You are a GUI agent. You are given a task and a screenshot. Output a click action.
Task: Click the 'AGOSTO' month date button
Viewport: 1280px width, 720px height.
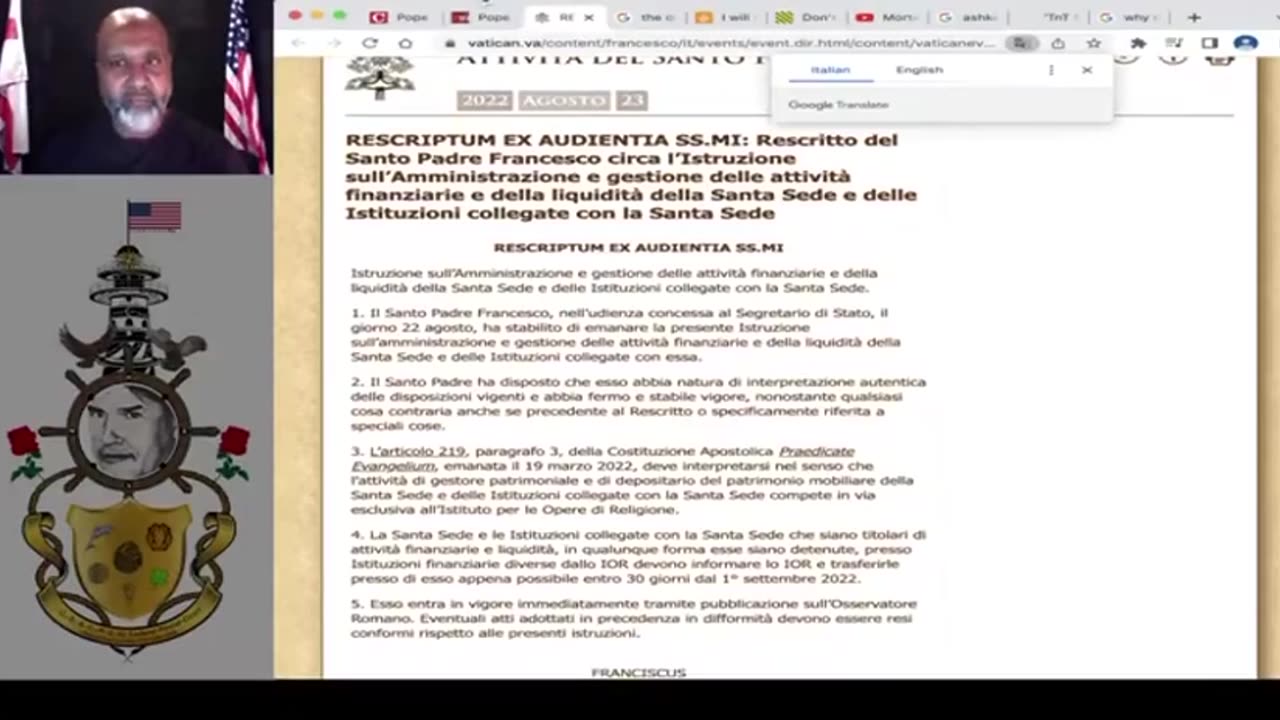coord(565,101)
